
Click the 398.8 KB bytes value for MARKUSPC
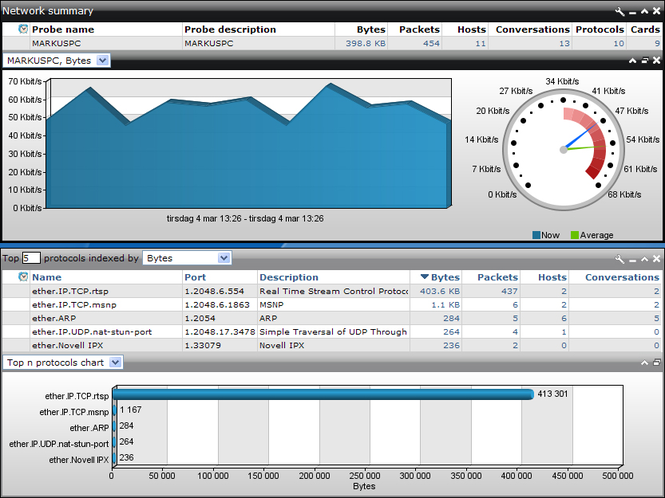coord(366,44)
